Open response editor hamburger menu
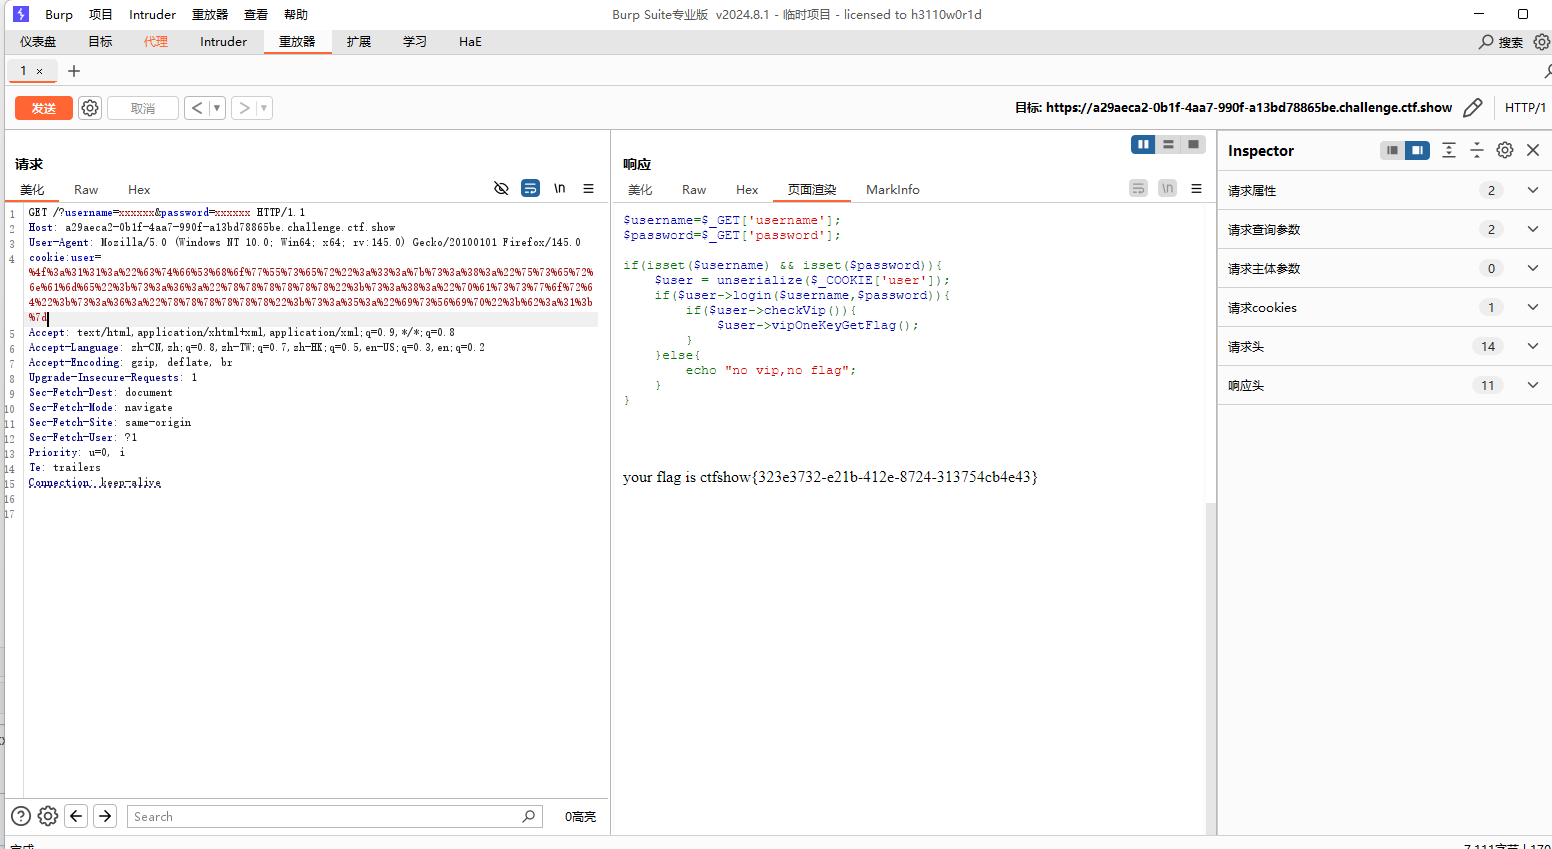This screenshot has height=849, width=1552. point(1196,188)
